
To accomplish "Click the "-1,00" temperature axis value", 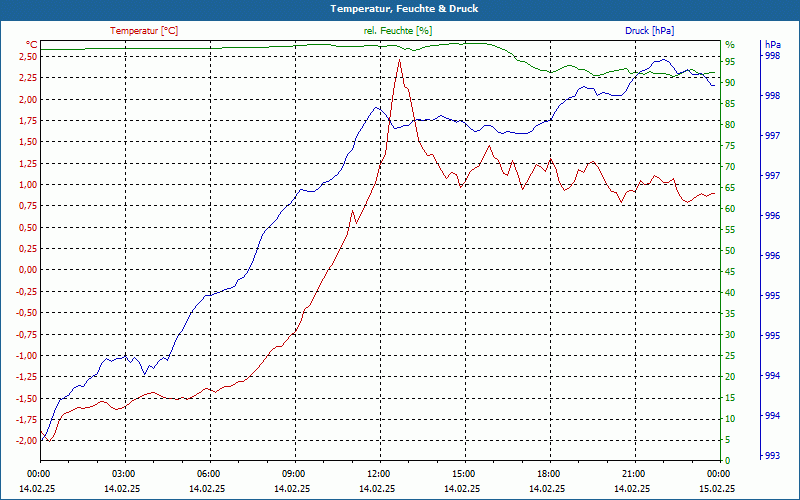I will (x=27, y=356).
